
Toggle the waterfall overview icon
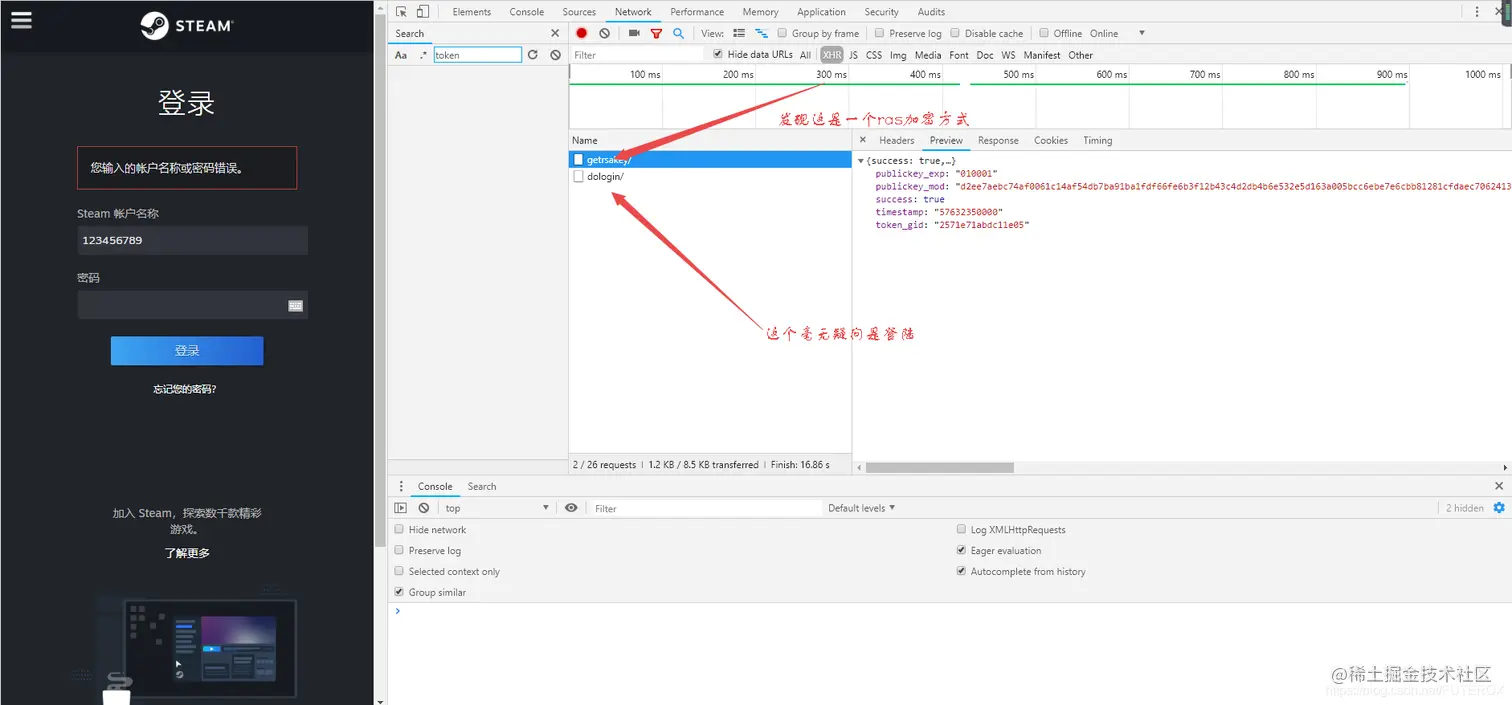click(761, 33)
